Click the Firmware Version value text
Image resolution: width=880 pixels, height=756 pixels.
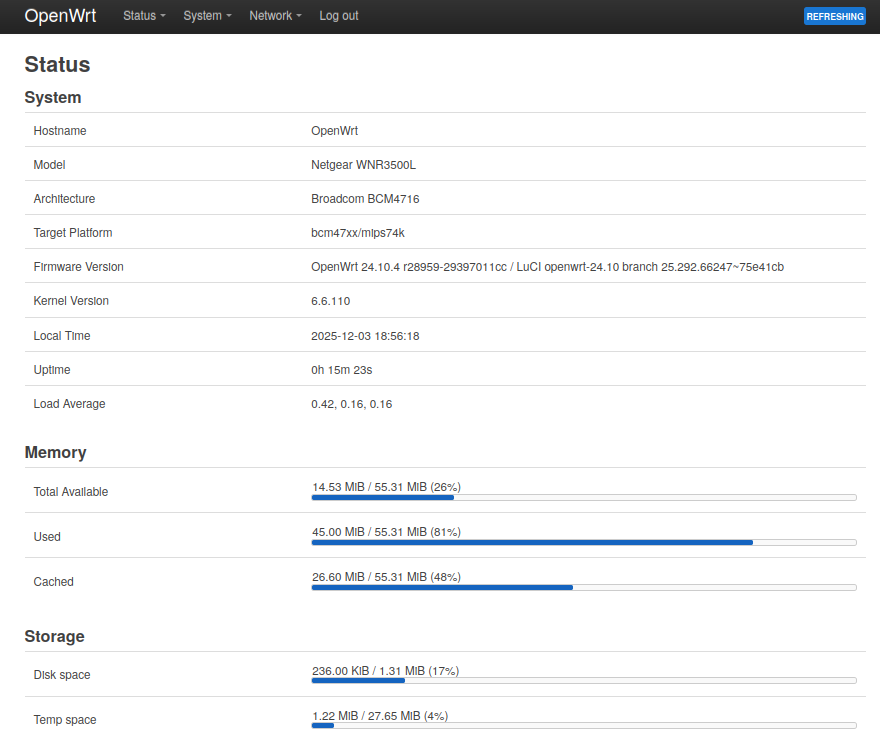point(547,267)
